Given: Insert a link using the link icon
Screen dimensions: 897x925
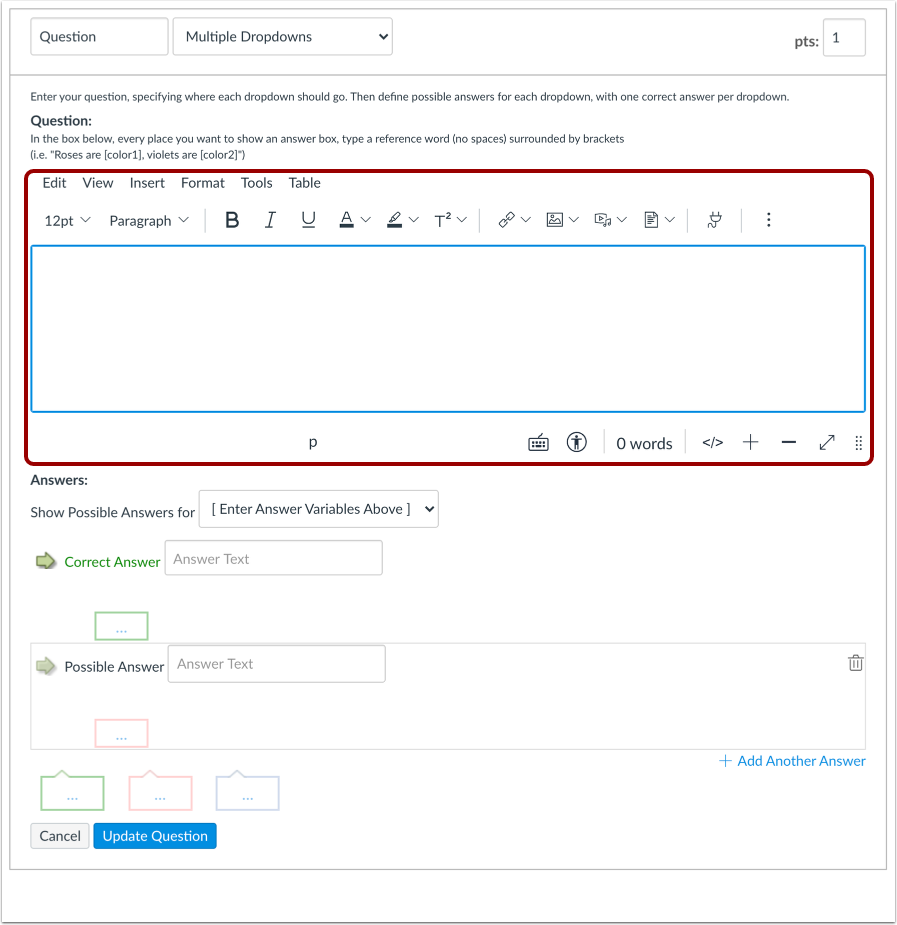Looking at the screenshot, I should click(x=506, y=219).
